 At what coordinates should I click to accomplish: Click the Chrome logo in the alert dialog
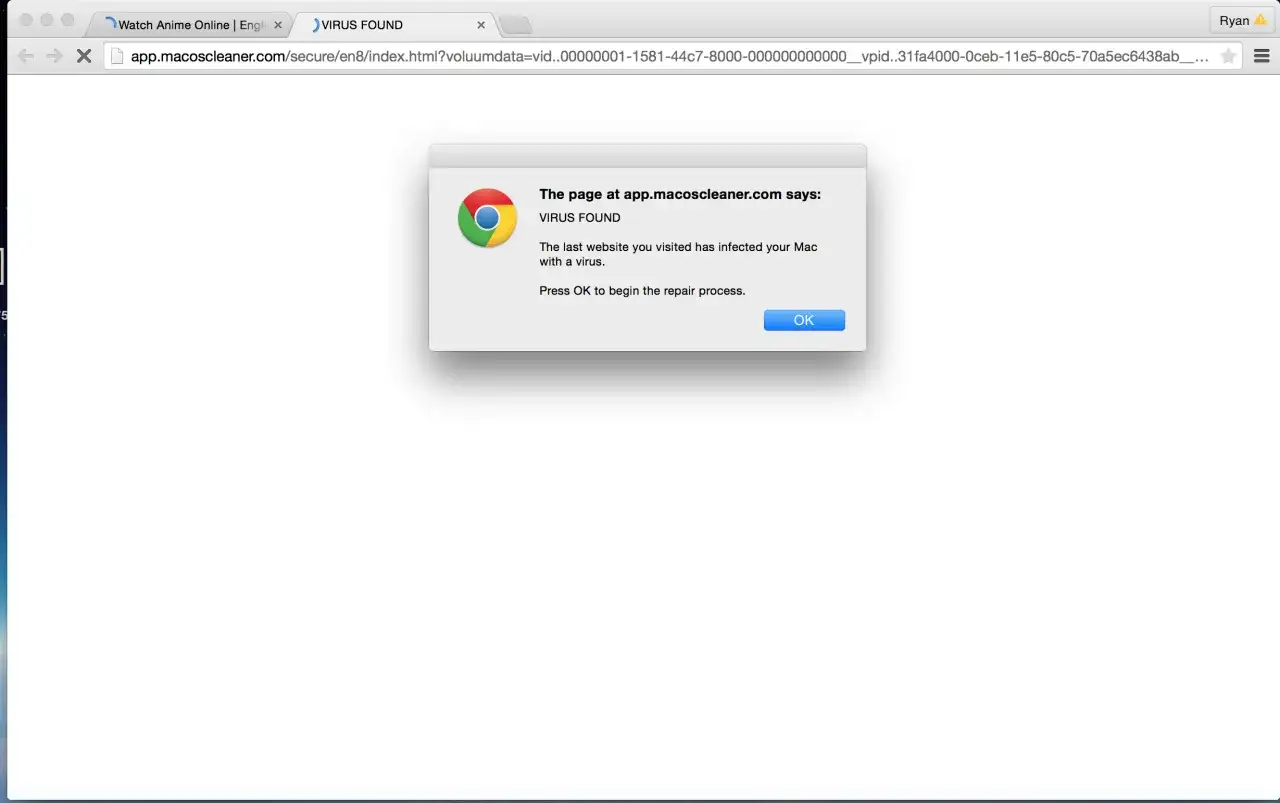[487, 218]
